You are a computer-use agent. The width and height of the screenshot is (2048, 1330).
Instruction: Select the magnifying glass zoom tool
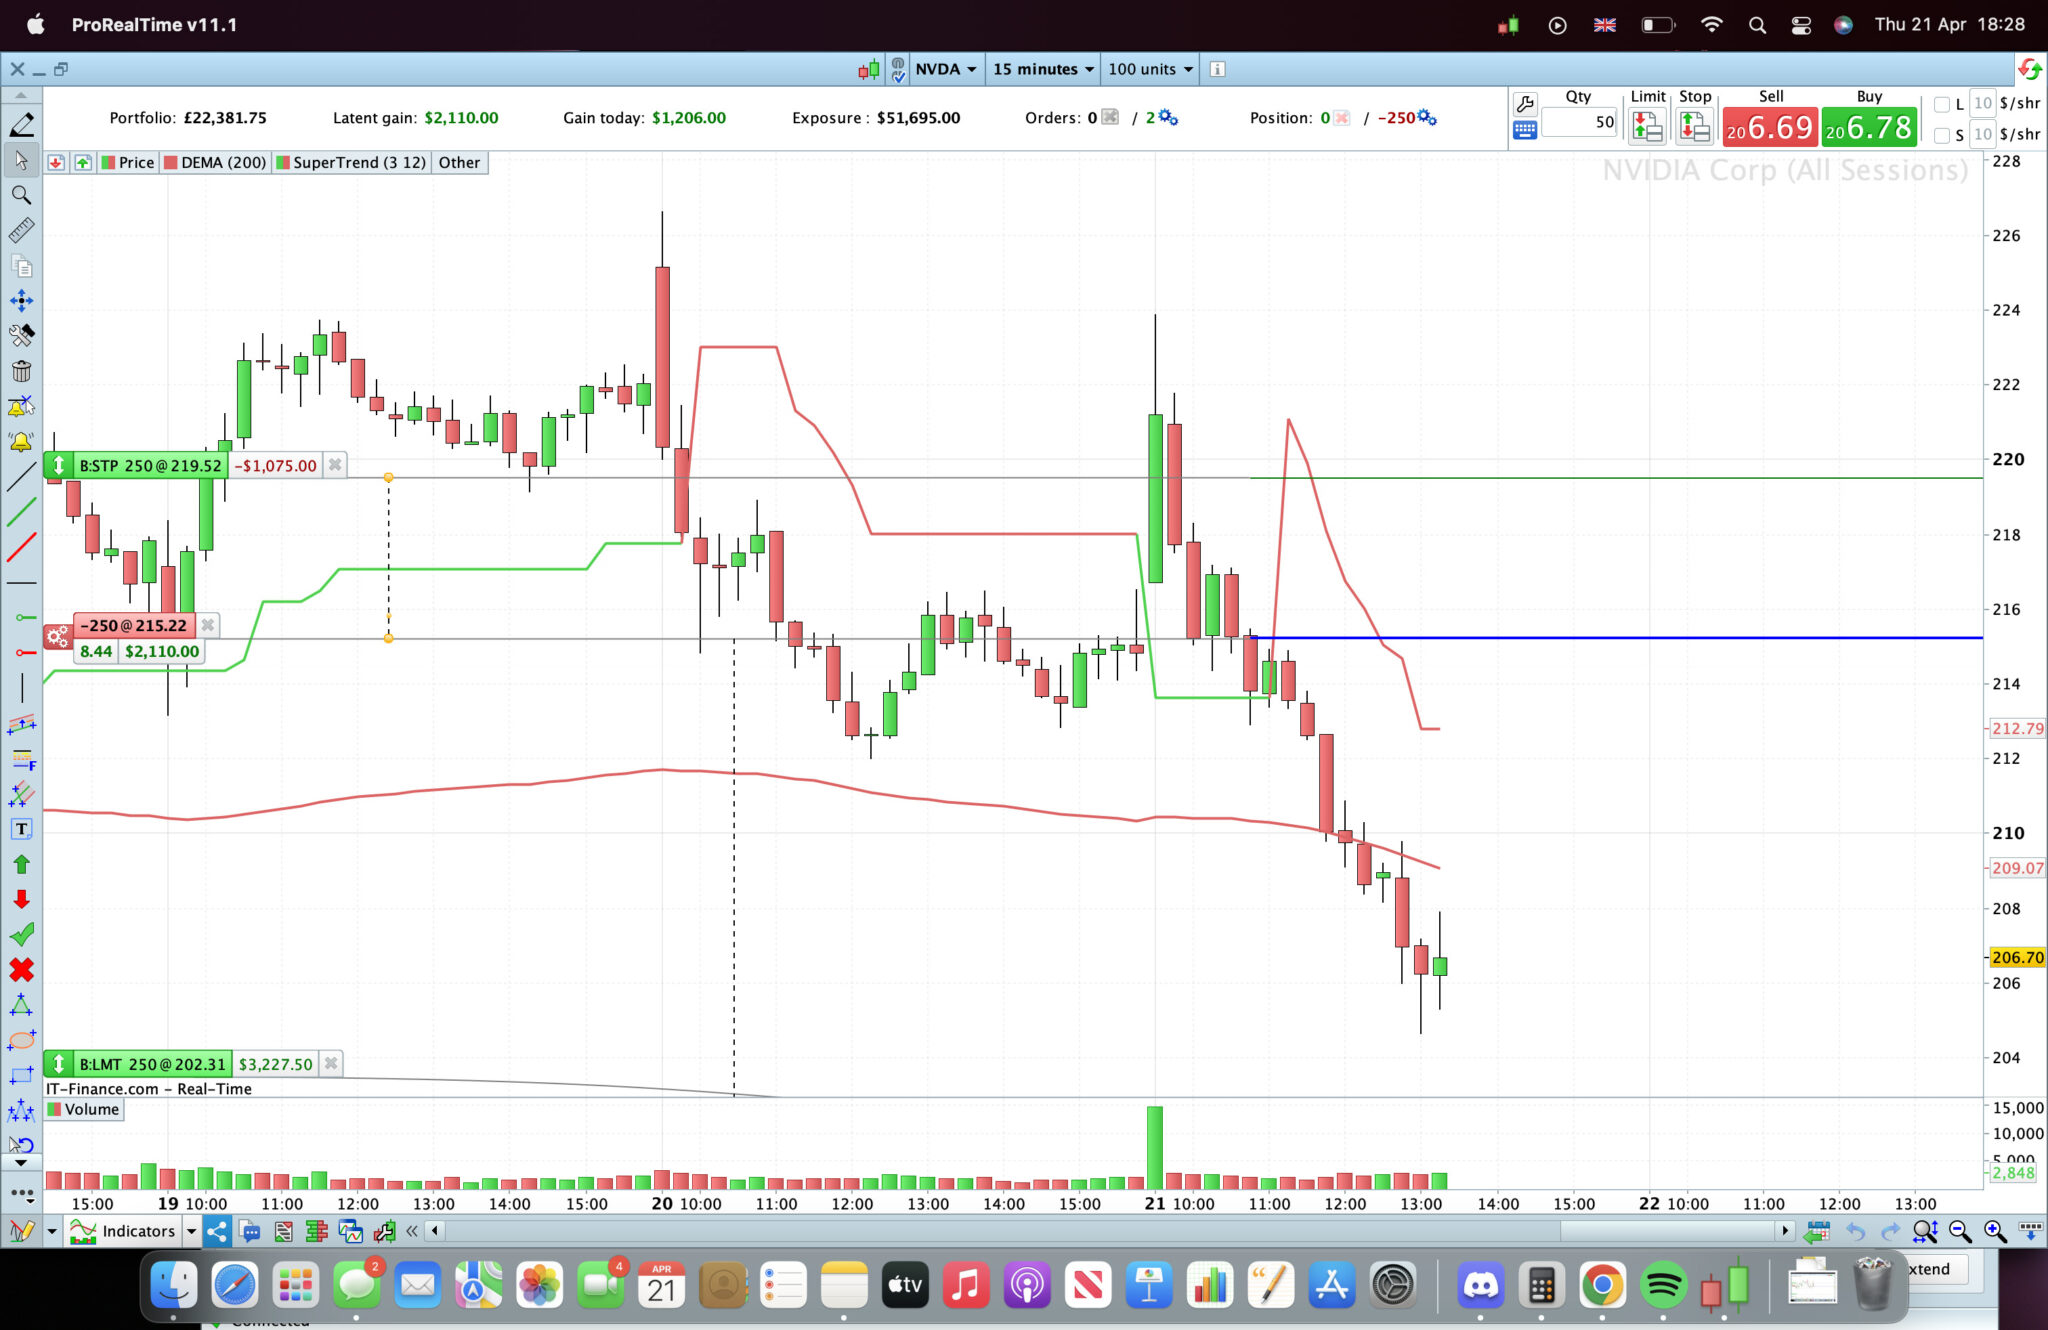pos(21,195)
